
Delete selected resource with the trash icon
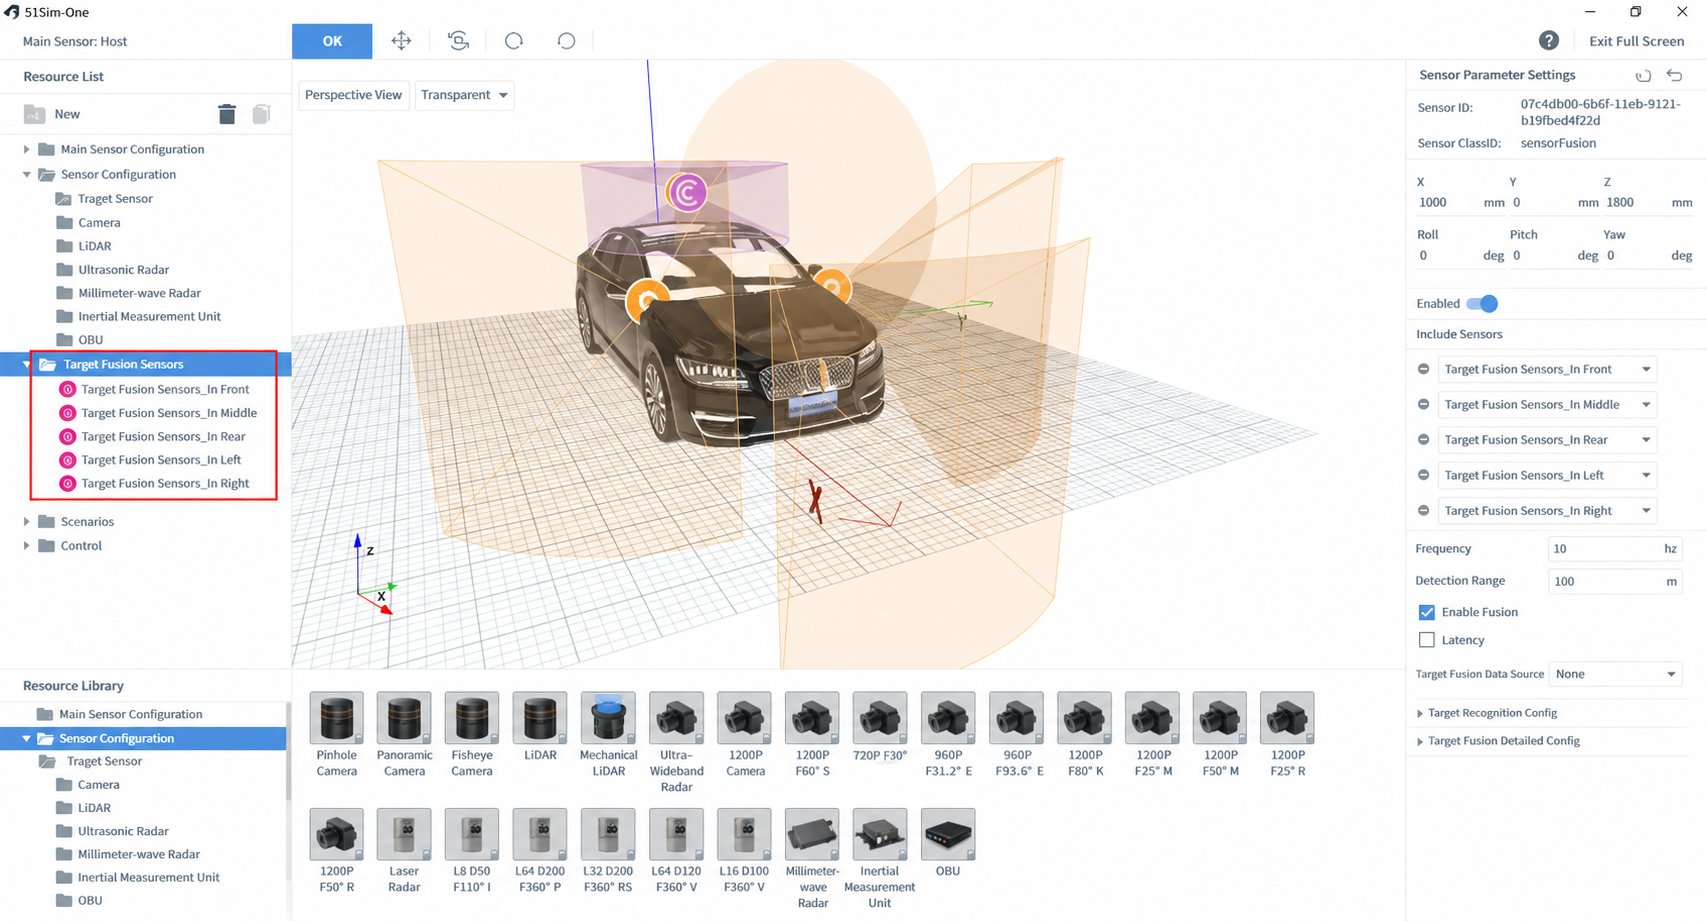227,114
